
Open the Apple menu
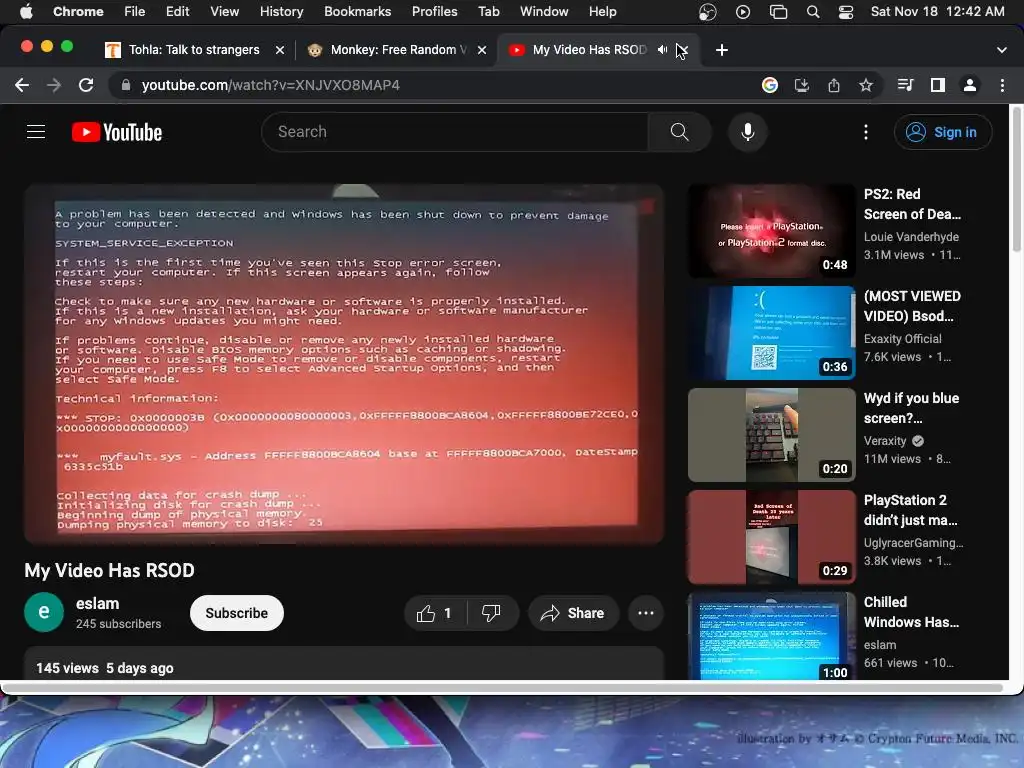(25, 11)
